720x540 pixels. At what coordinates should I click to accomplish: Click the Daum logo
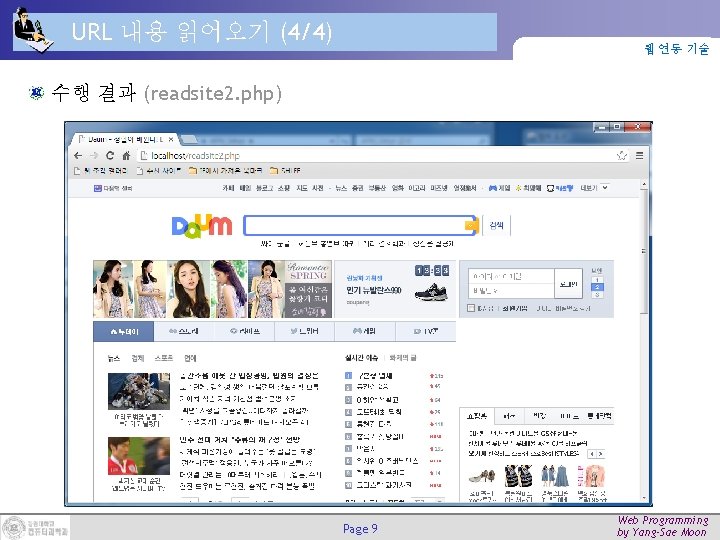pos(202,226)
